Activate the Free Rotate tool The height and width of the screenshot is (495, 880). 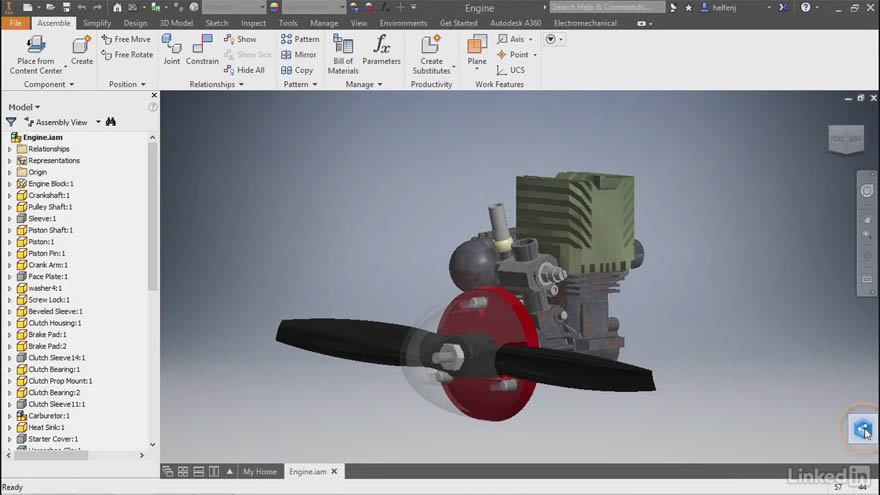[127, 54]
